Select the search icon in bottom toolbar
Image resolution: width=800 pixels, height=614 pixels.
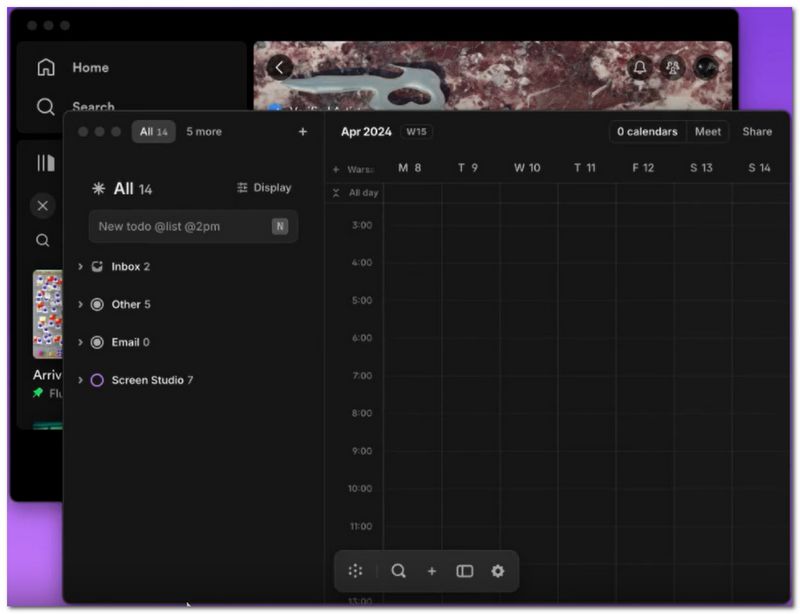(399, 571)
